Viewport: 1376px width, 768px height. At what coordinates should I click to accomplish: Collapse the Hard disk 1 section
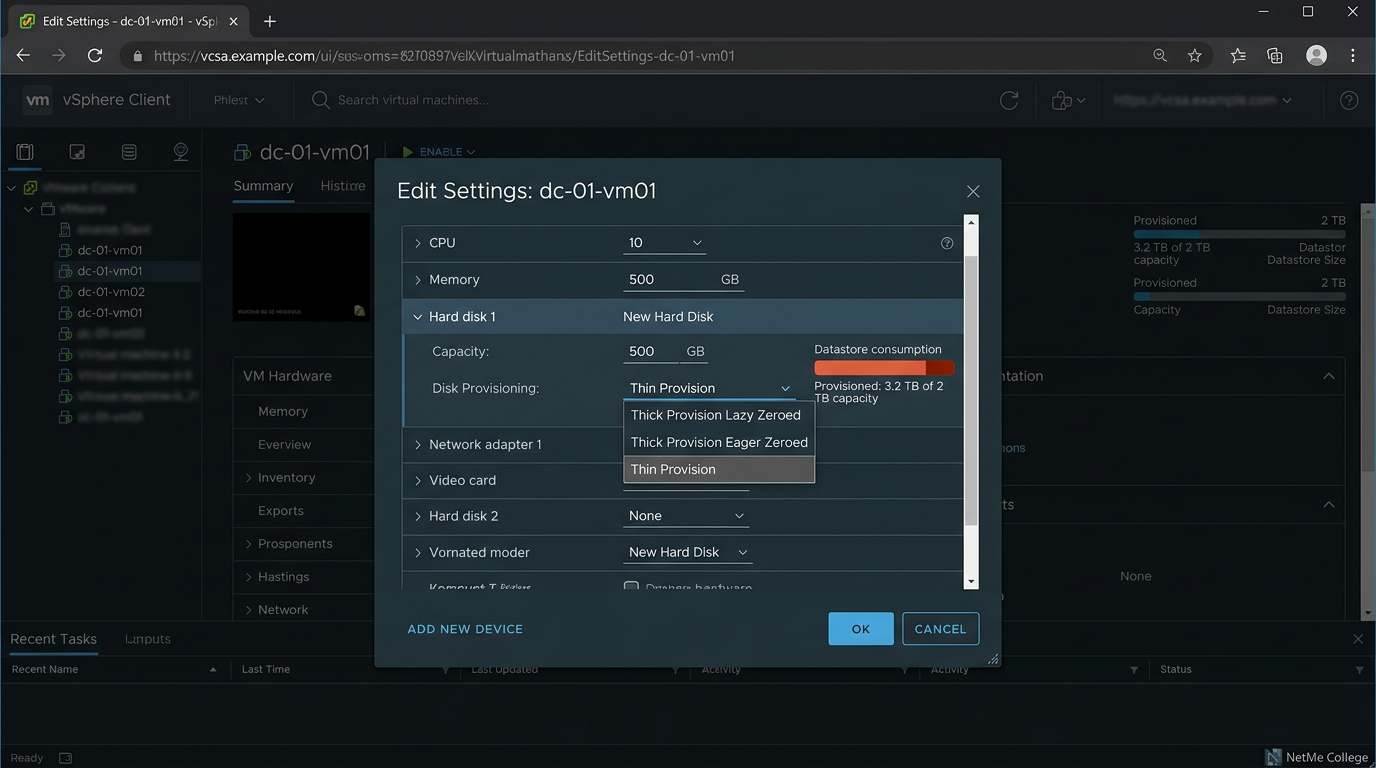click(418, 317)
